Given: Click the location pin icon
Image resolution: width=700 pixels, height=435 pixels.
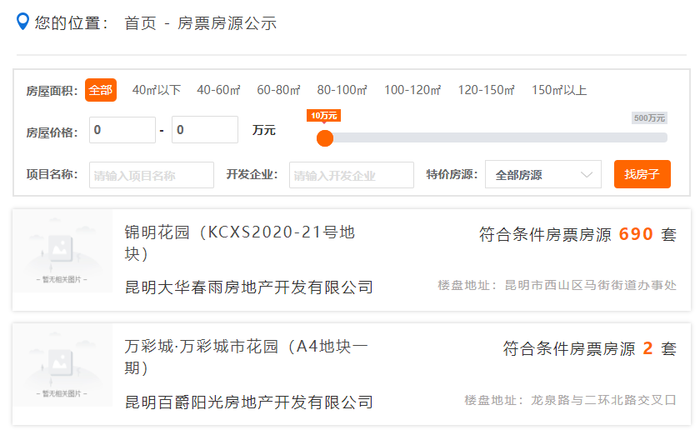Looking at the screenshot, I should pos(21,22).
